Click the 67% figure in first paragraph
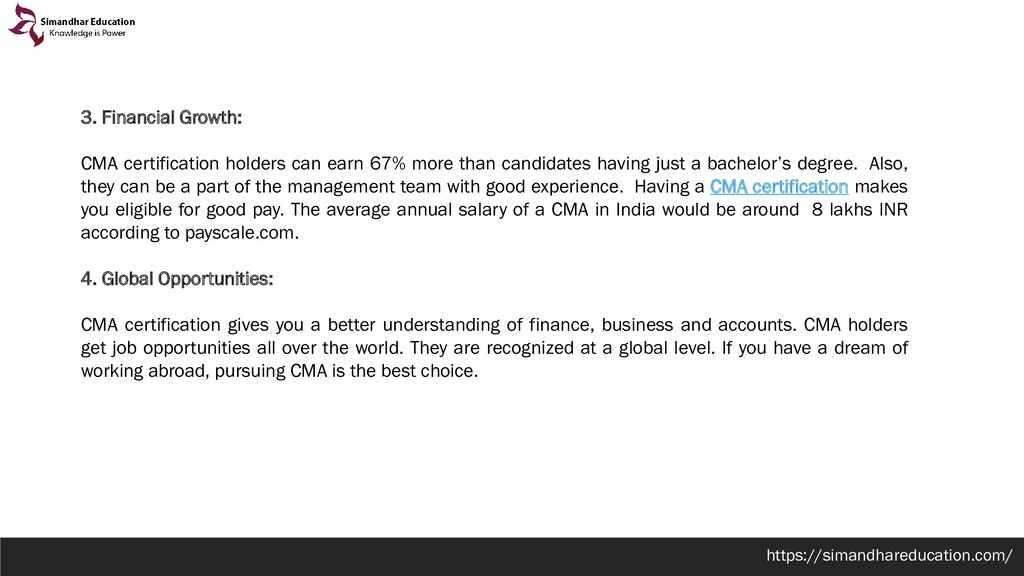The width and height of the screenshot is (1024, 576). pyautogui.click(x=388, y=163)
